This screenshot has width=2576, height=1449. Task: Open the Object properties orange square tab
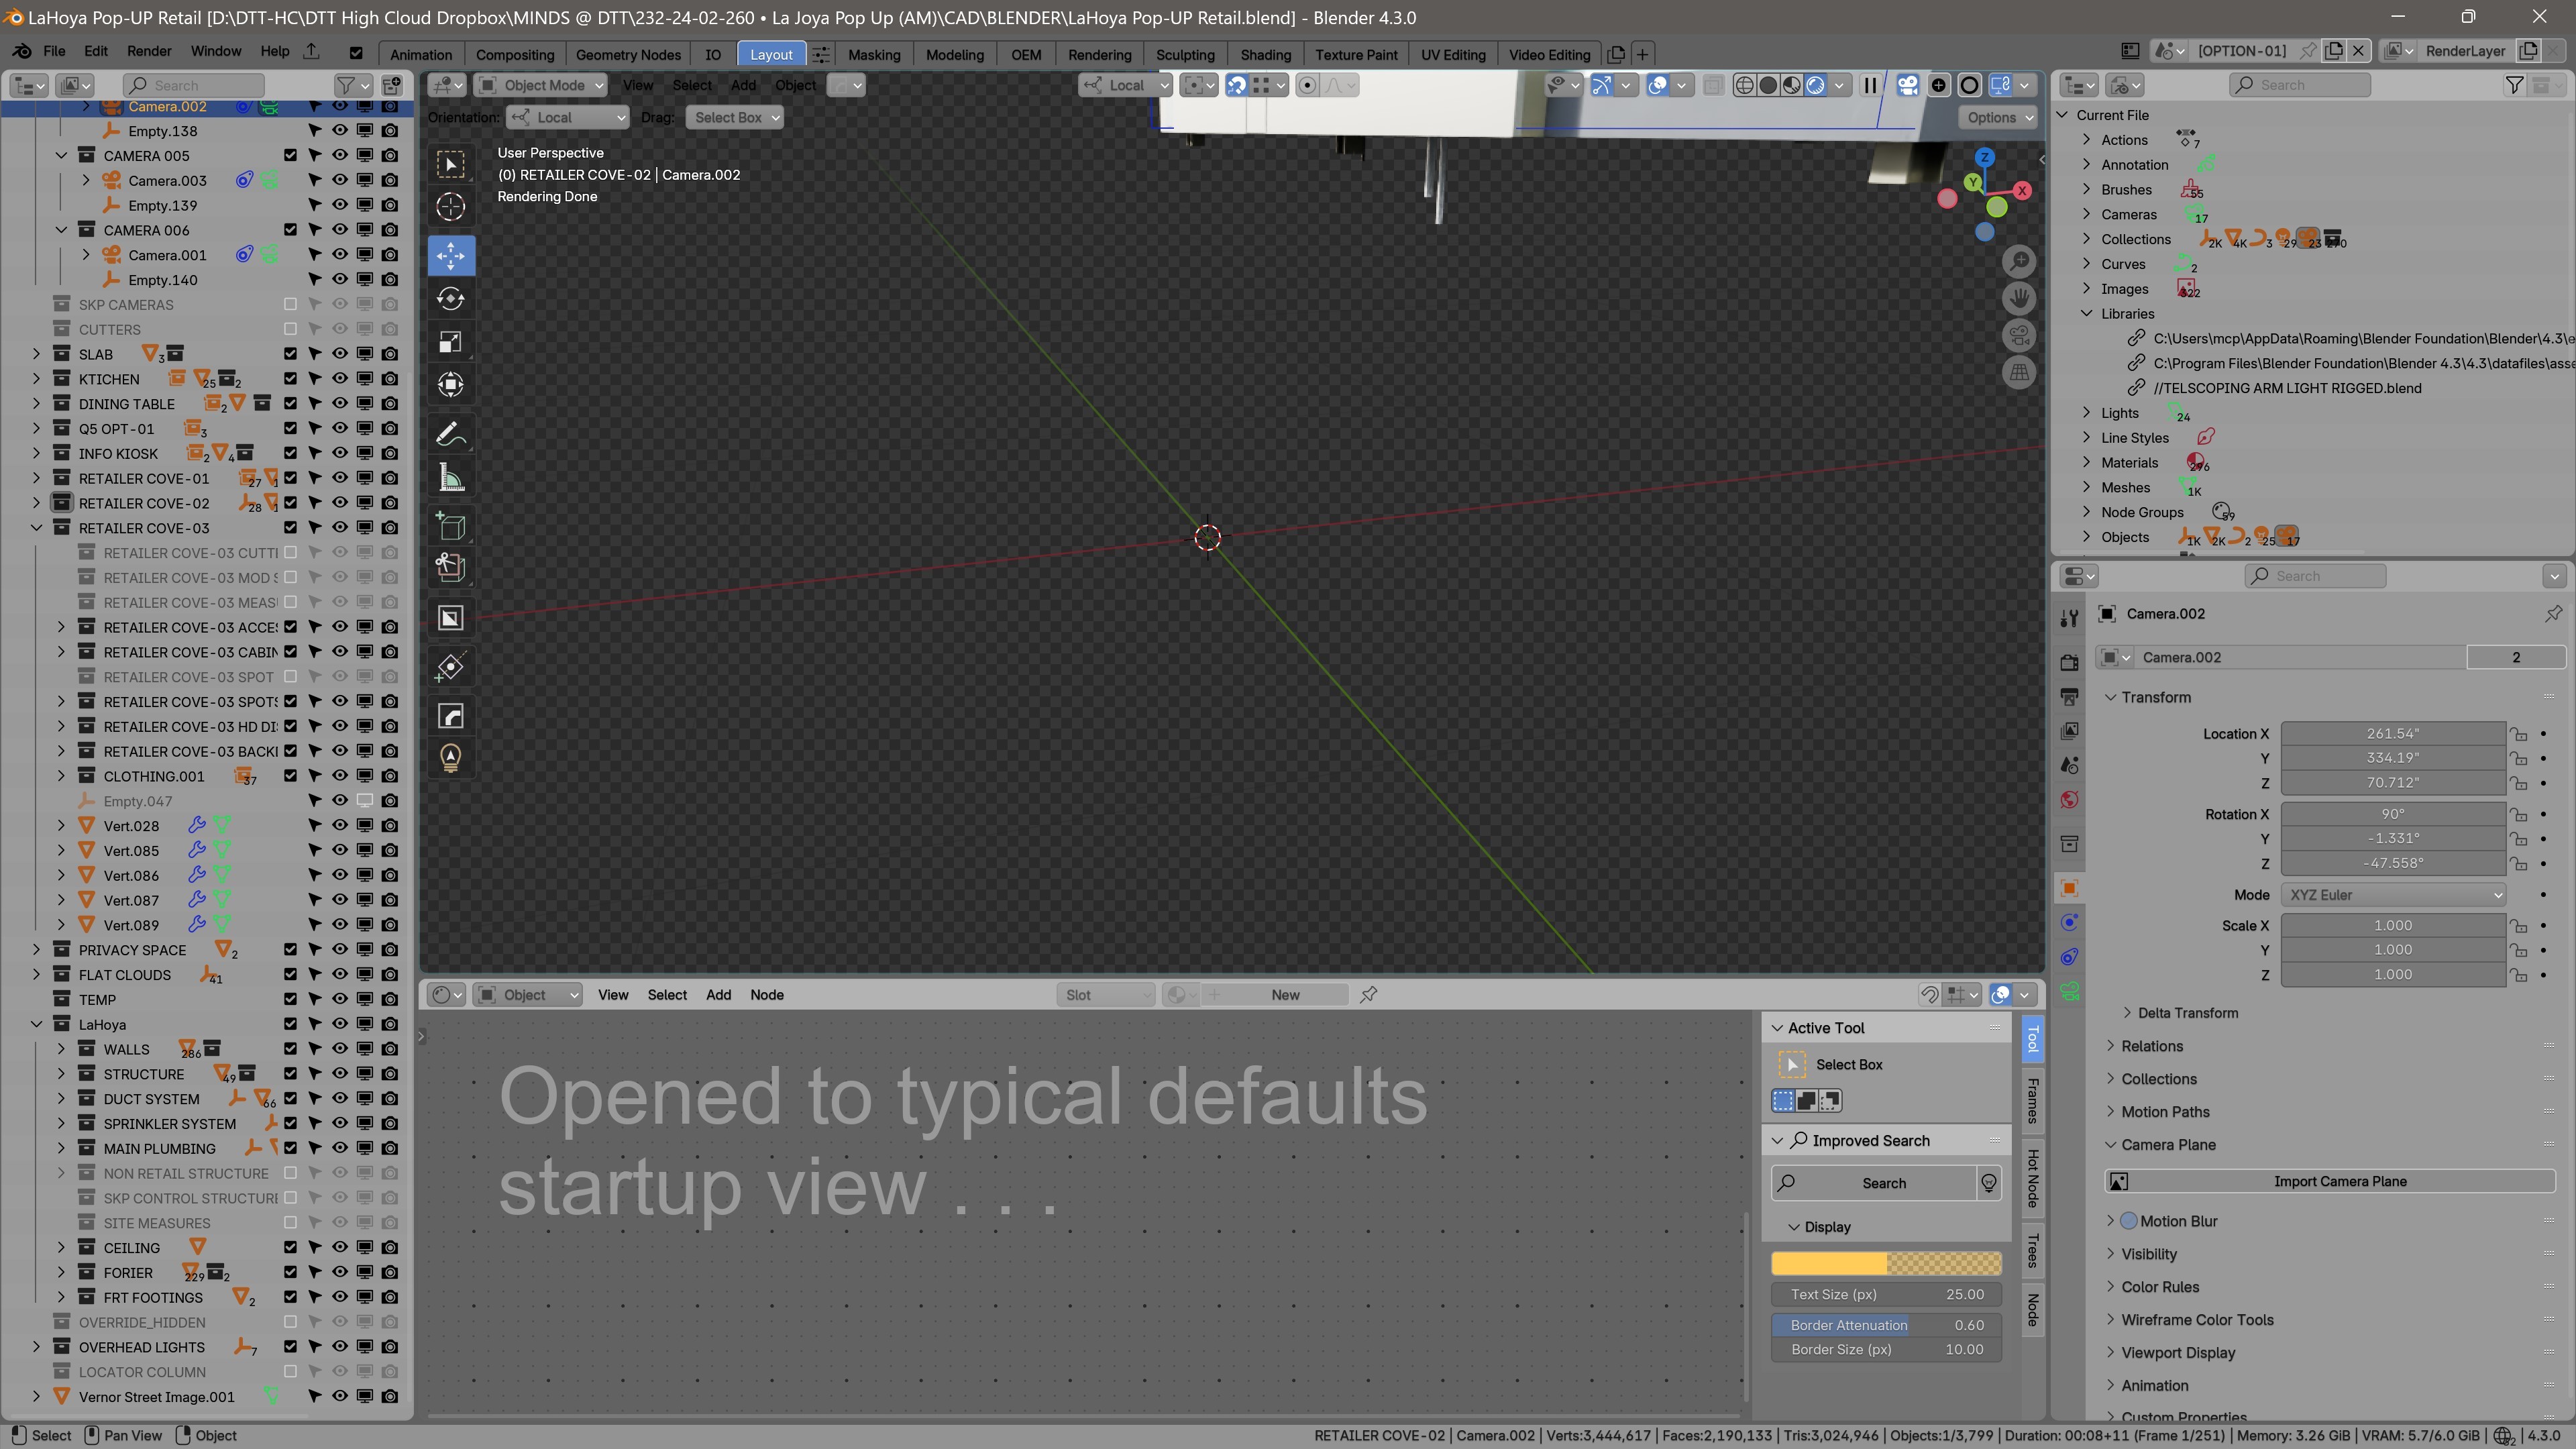pyautogui.click(x=2069, y=888)
